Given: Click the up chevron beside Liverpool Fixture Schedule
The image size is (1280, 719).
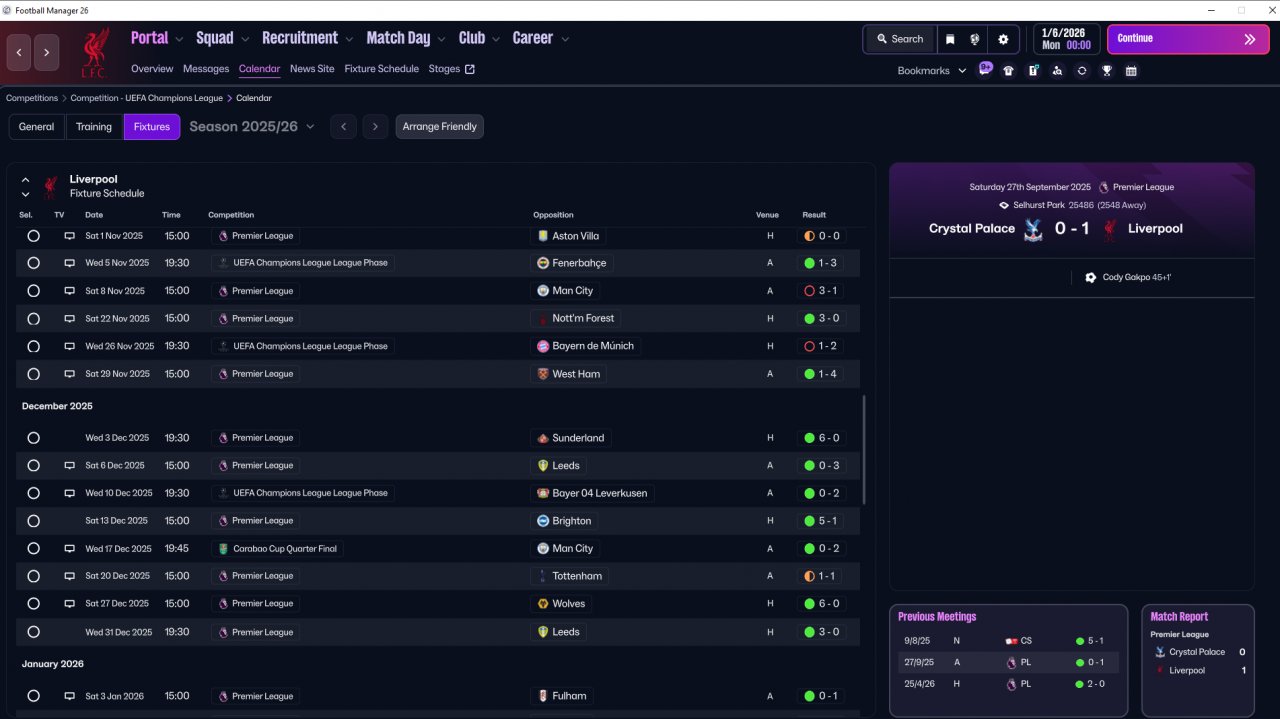Looking at the screenshot, I should (x=25, y=180).
